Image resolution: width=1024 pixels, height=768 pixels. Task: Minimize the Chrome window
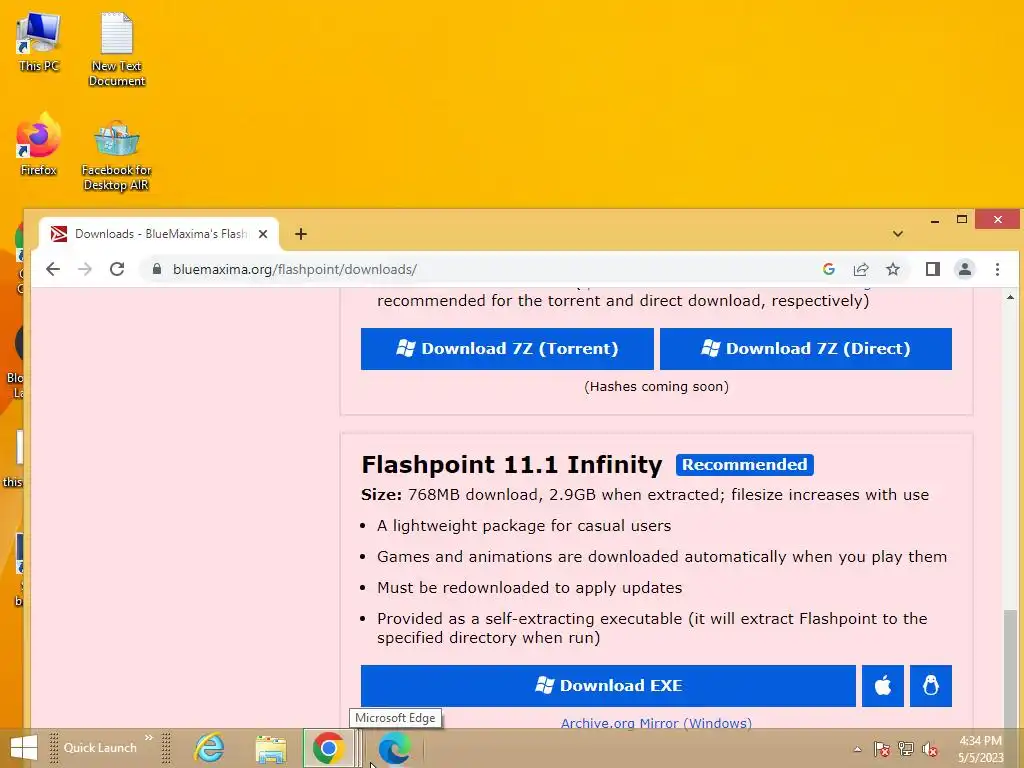tap(935, 220)
